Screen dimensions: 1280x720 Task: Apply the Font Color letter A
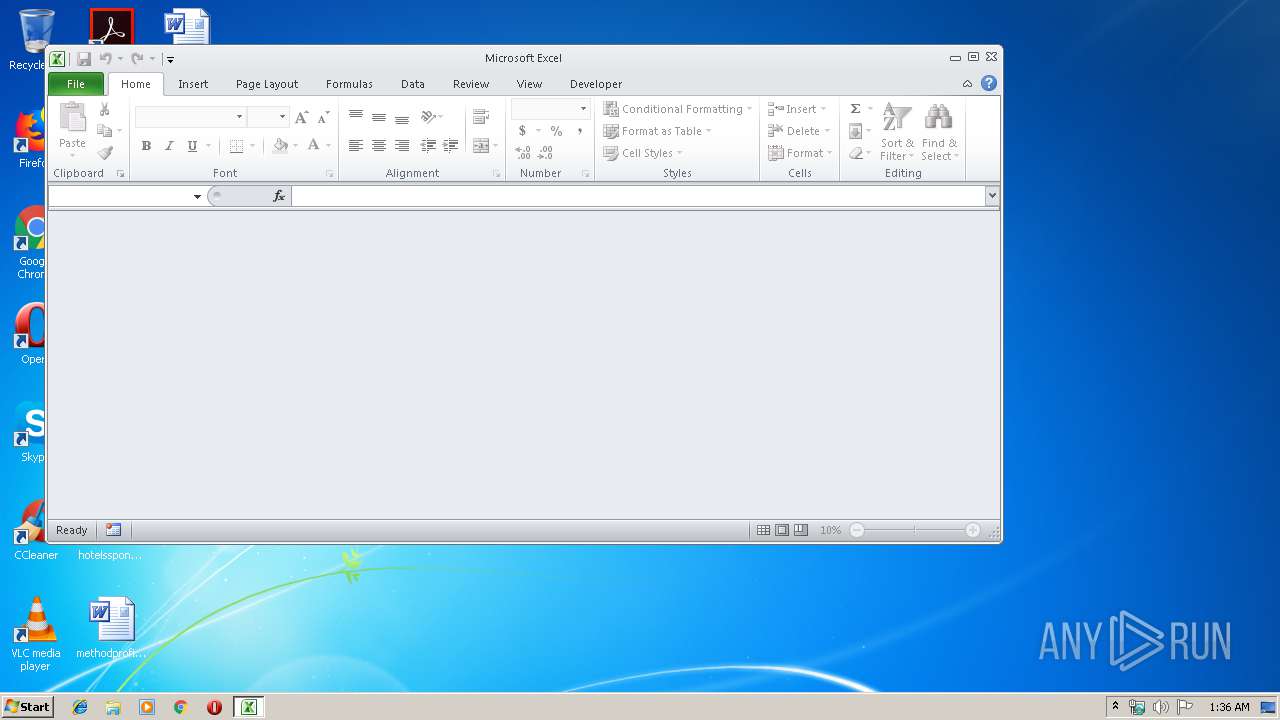tap(313, 146)
